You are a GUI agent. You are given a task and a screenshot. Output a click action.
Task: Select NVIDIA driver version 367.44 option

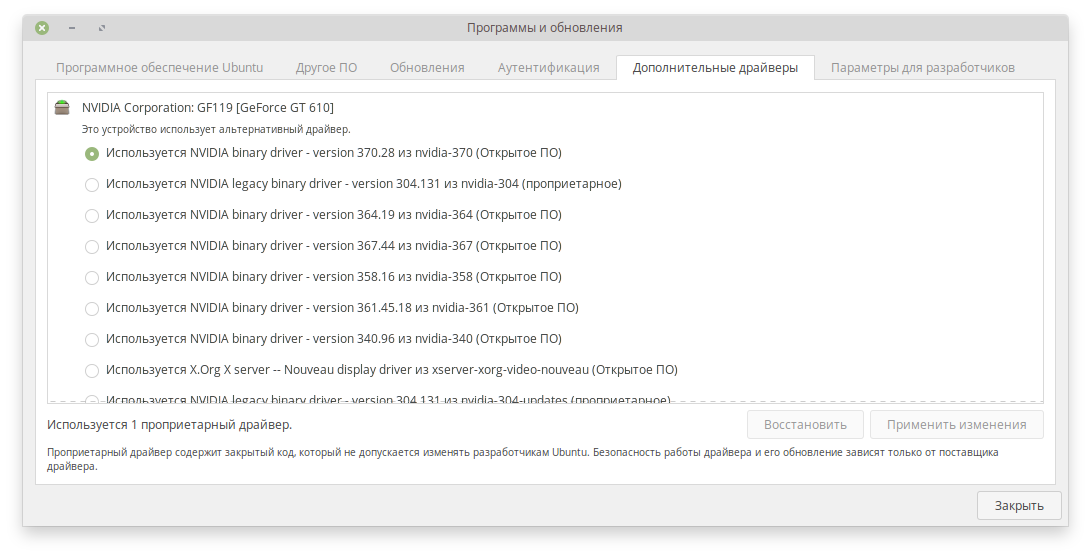tap(92, 247)
